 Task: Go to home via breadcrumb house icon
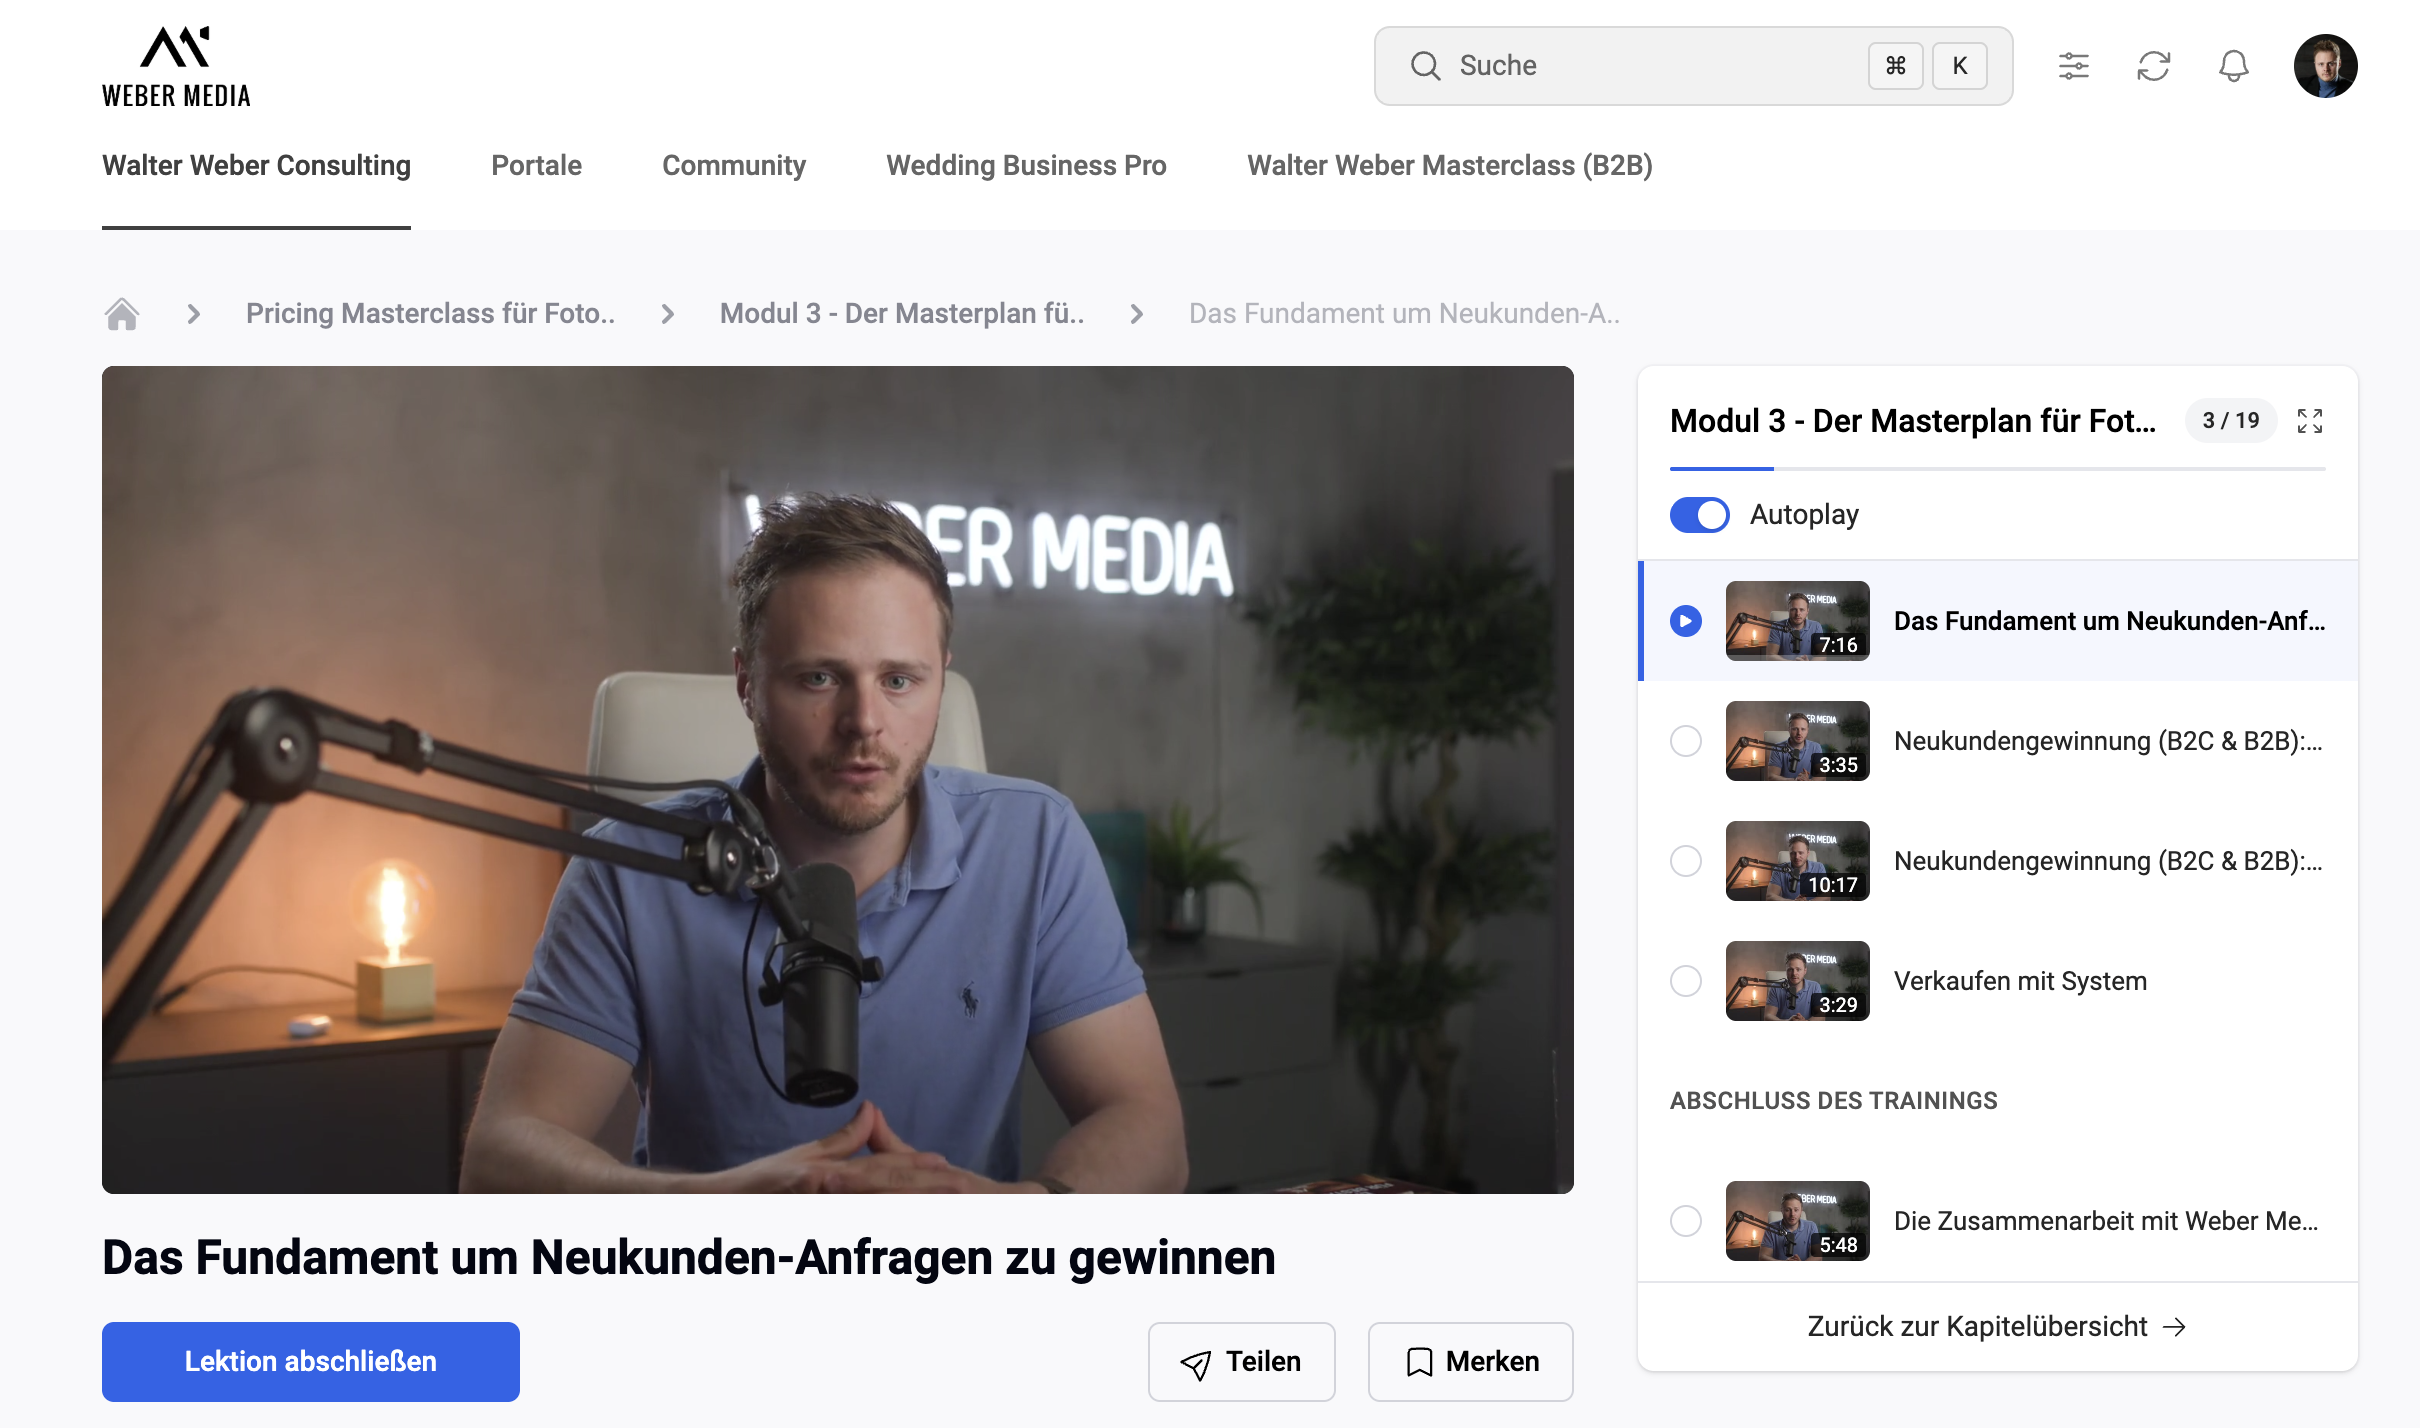[x=122, y=314]
